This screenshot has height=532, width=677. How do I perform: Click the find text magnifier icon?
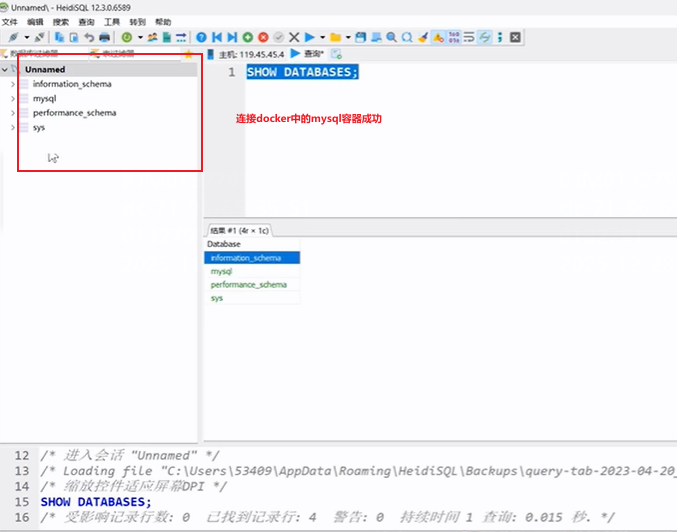coord(392,38)
